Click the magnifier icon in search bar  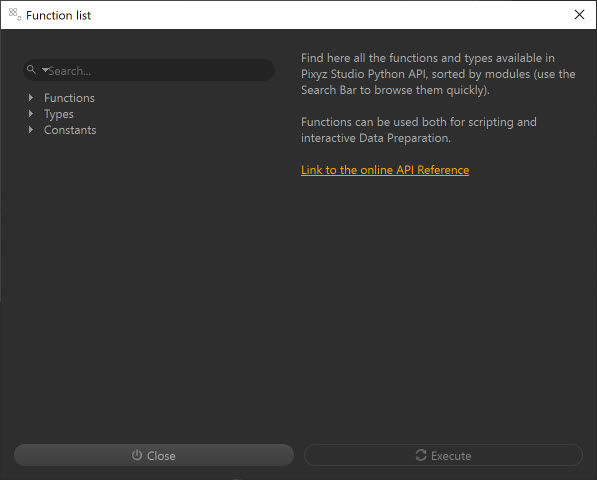pos(31,70)
